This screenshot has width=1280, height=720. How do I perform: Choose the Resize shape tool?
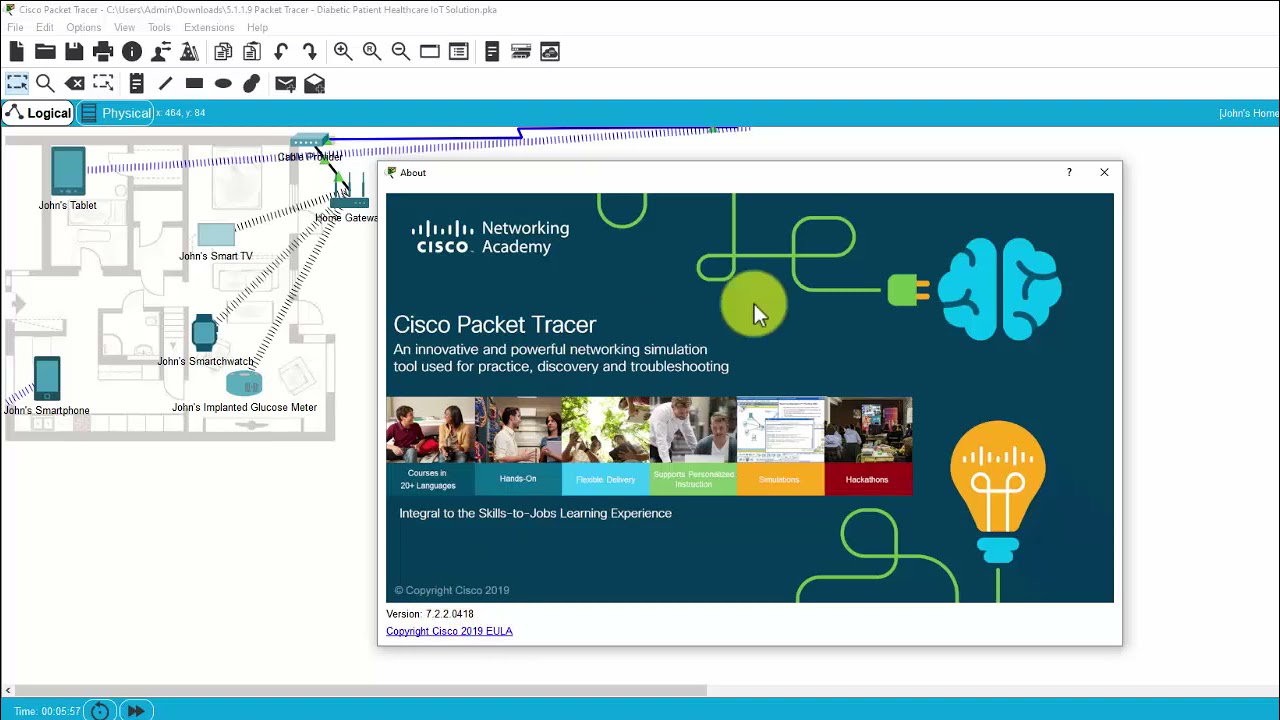point(103,83)
